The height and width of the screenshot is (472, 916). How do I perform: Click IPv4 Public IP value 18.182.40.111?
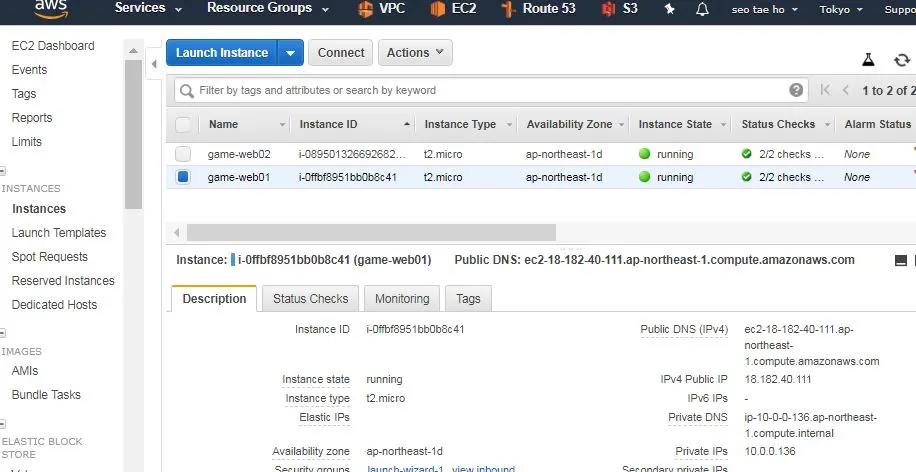coord(778,379)
